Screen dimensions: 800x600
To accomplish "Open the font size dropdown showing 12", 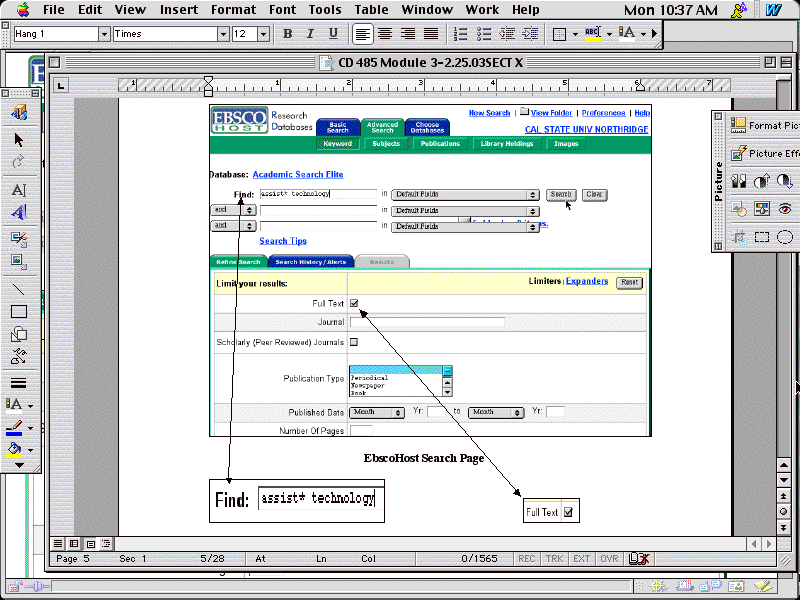I will pyautogui.click(x=263, y=34).
